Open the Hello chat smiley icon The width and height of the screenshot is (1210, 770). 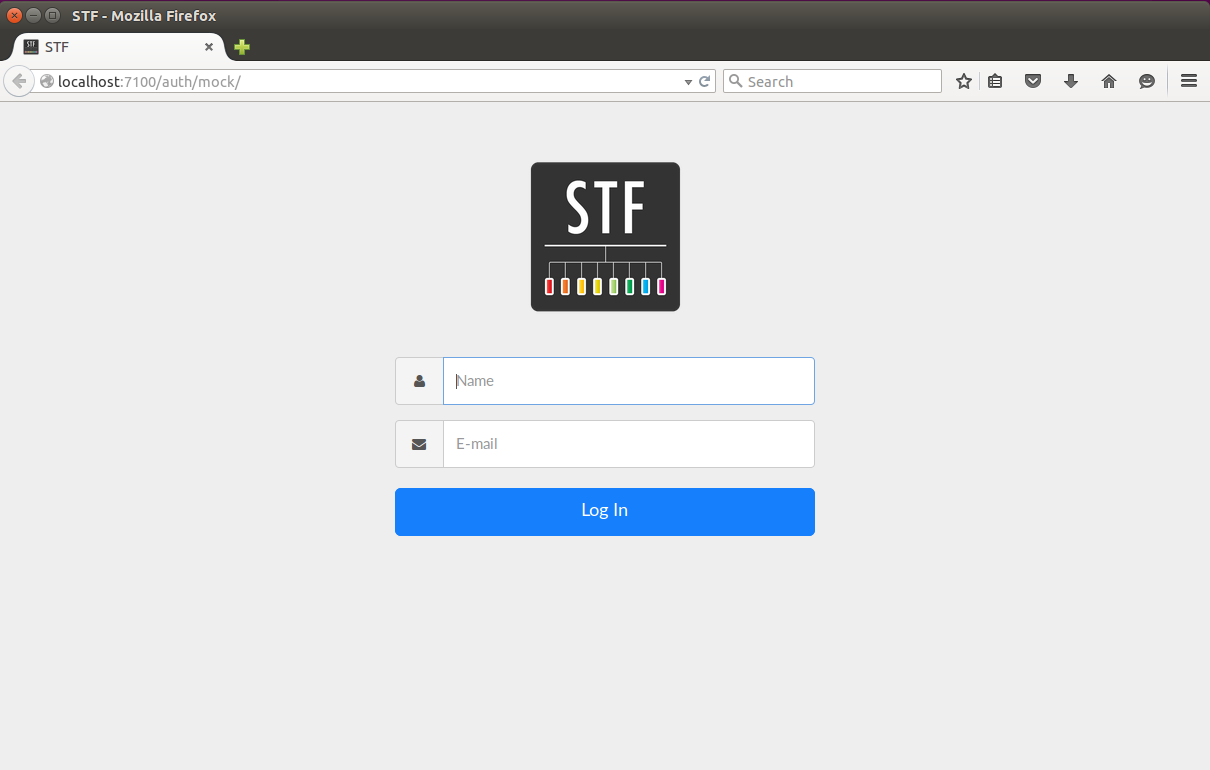pos(1147,82)
